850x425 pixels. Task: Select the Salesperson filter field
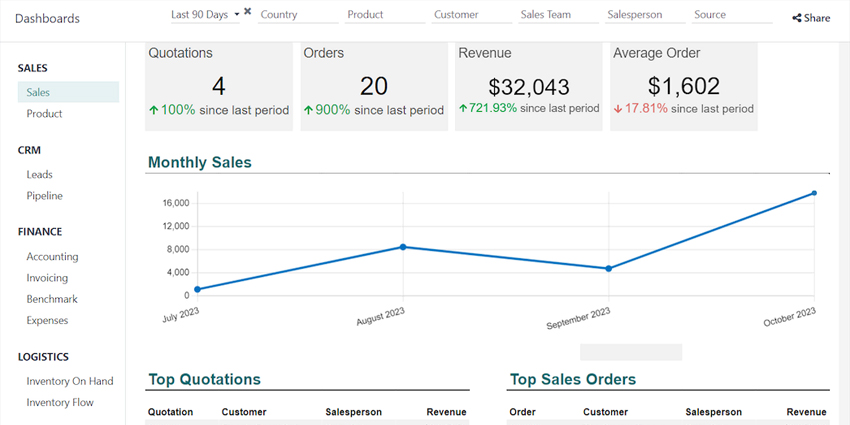pos(645,15)
